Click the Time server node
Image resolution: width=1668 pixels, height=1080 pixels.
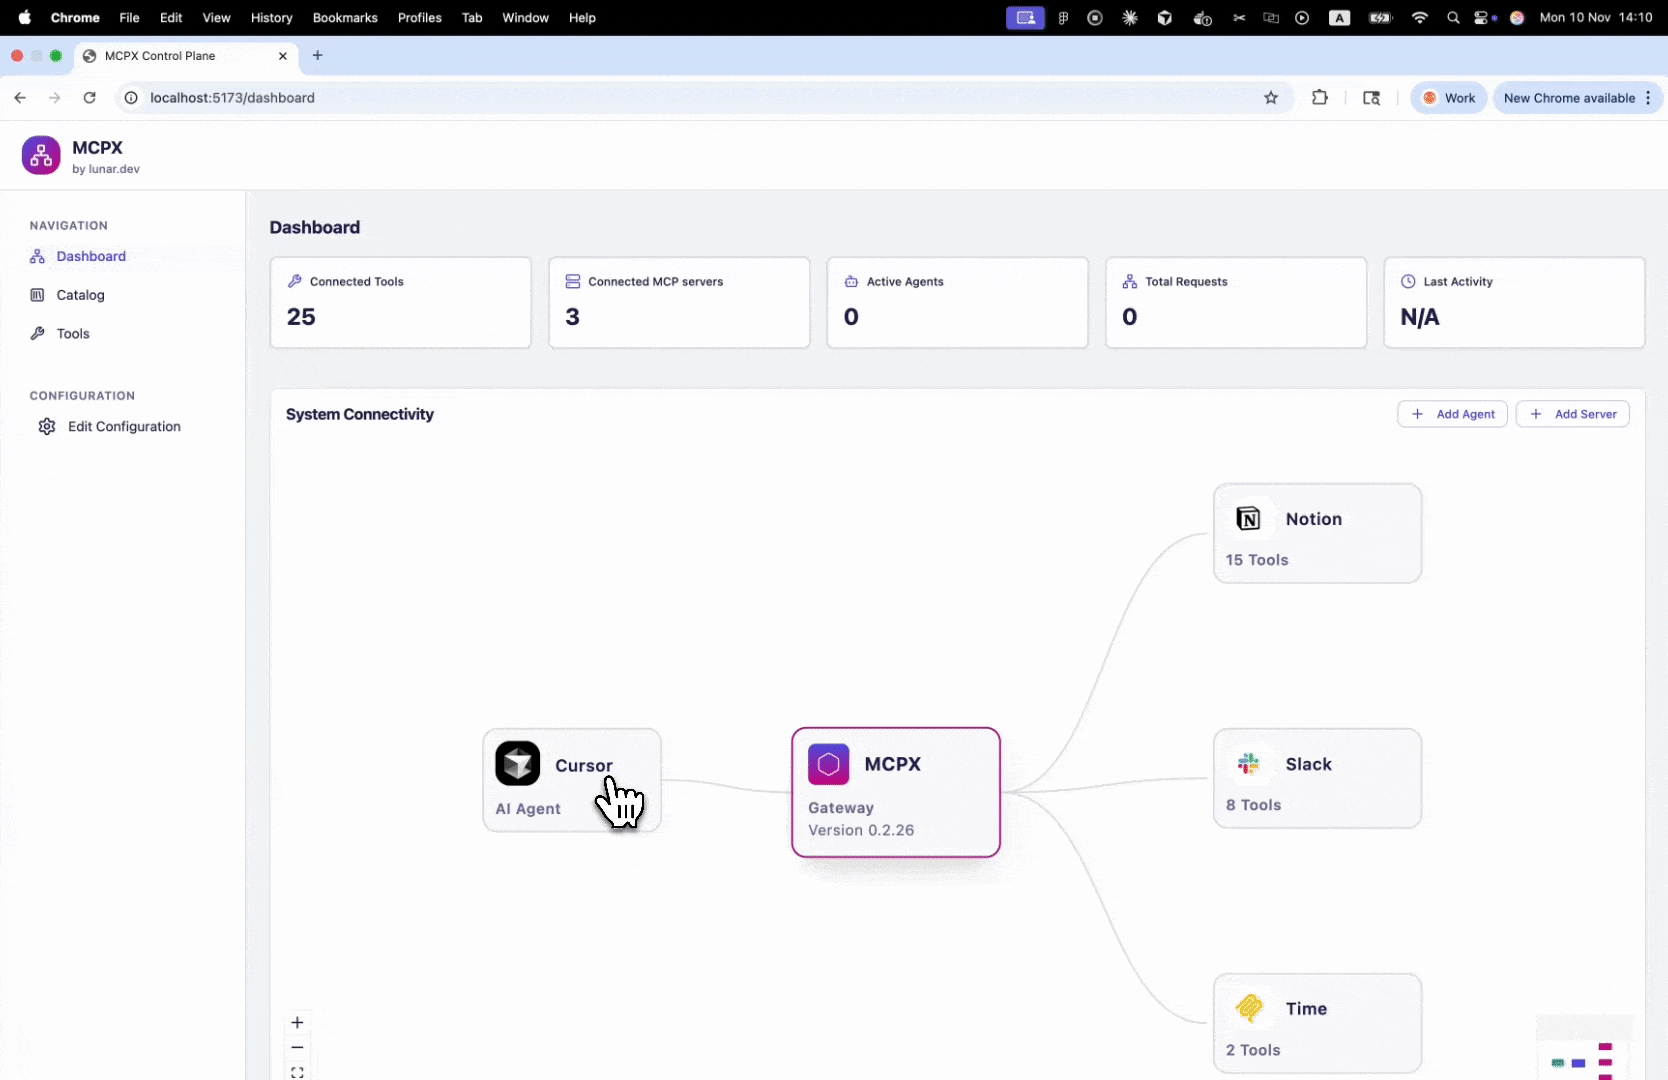click(x=1317, y=1022)
